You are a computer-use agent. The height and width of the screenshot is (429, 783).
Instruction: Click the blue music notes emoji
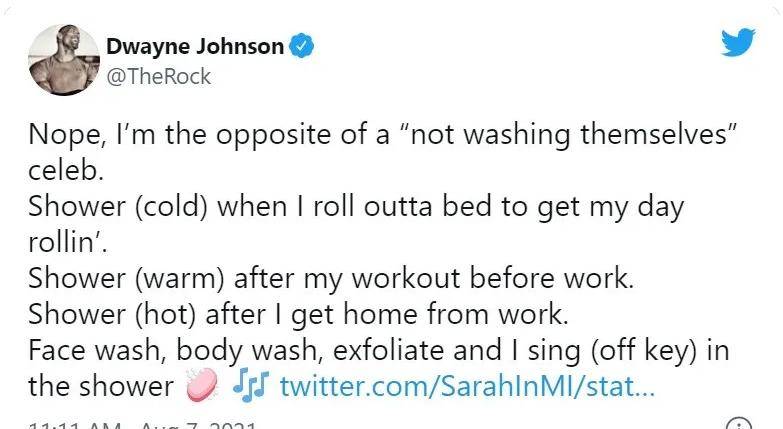tap(250, 384)
